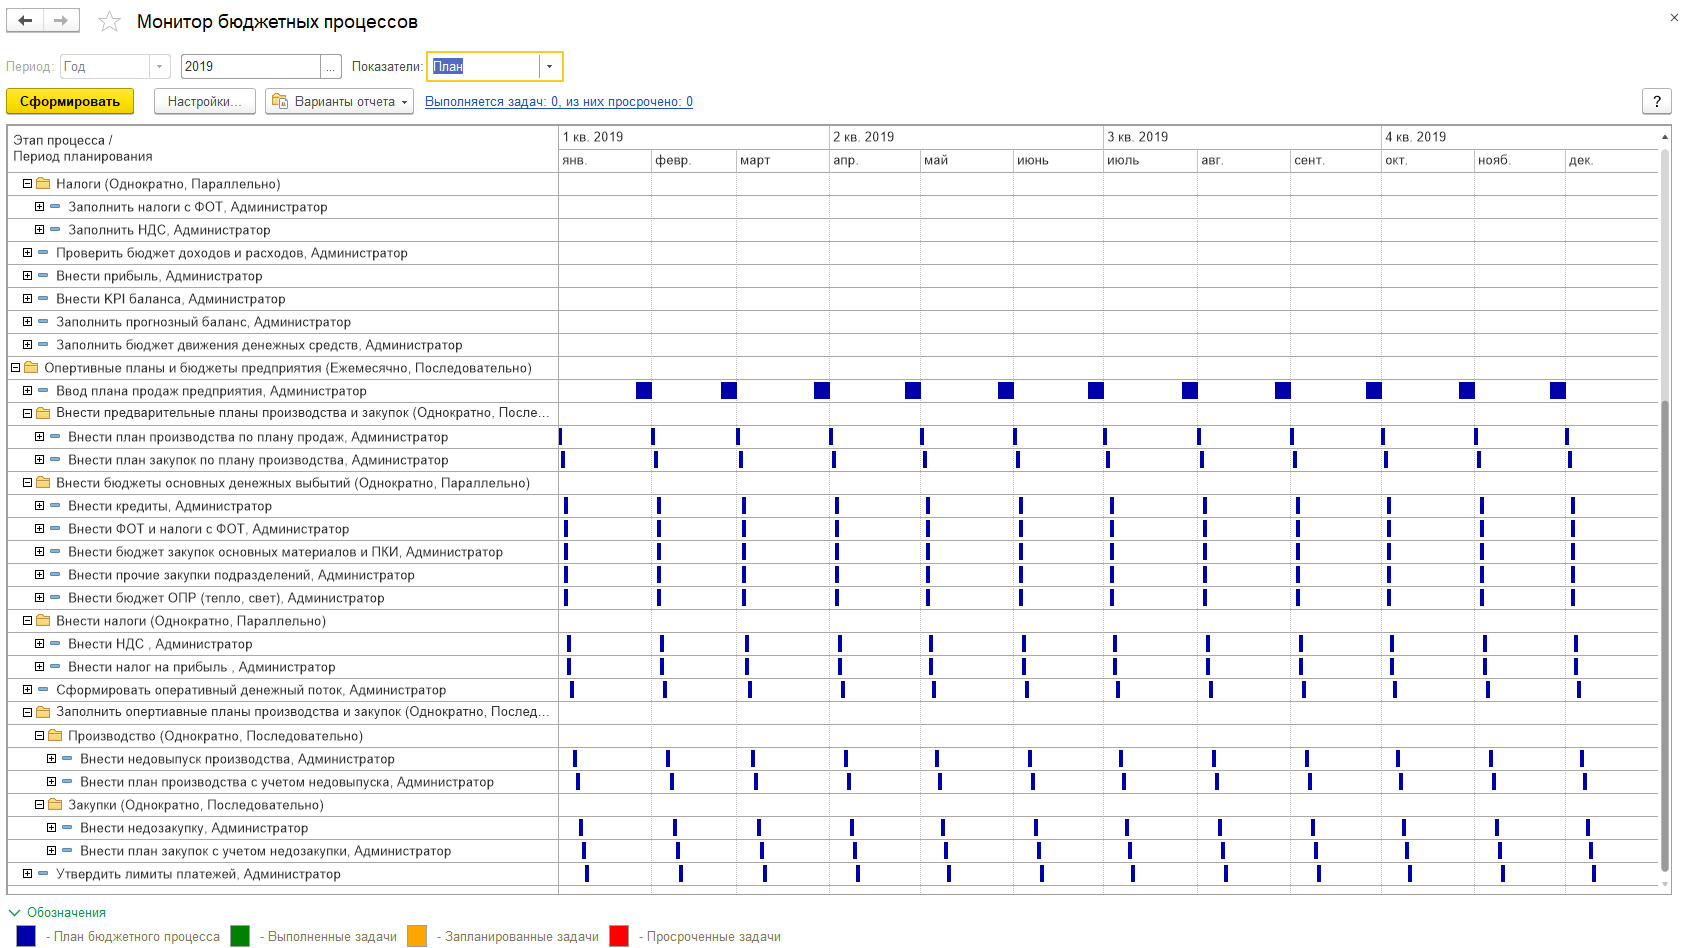
Task: Open the Период type dropdown
Action: point(159,66)
